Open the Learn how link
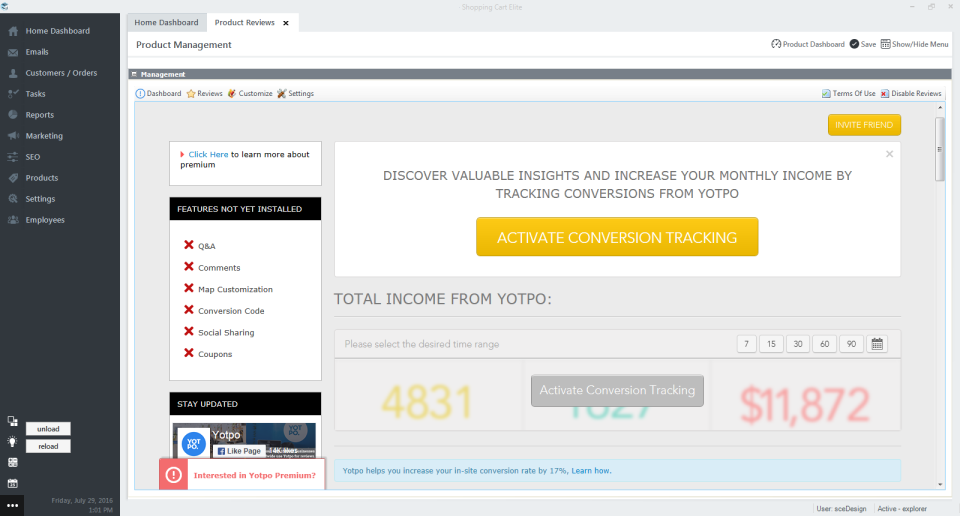The width and height of the screenshot is (960, 516). [590, 471]
